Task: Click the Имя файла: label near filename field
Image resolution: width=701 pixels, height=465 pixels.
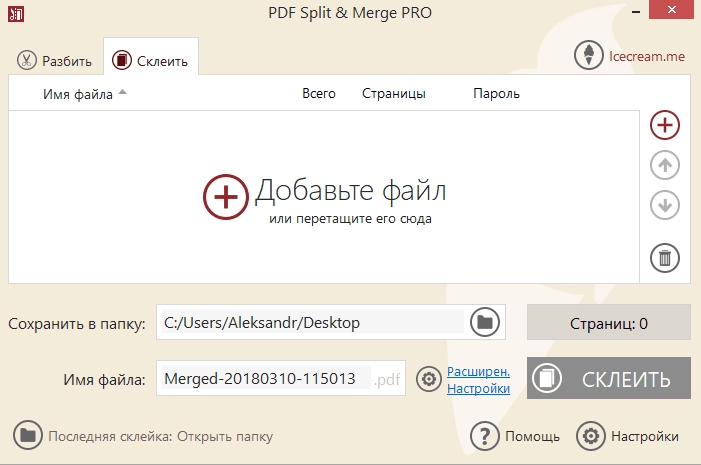Action: click(x=104, y=380)
